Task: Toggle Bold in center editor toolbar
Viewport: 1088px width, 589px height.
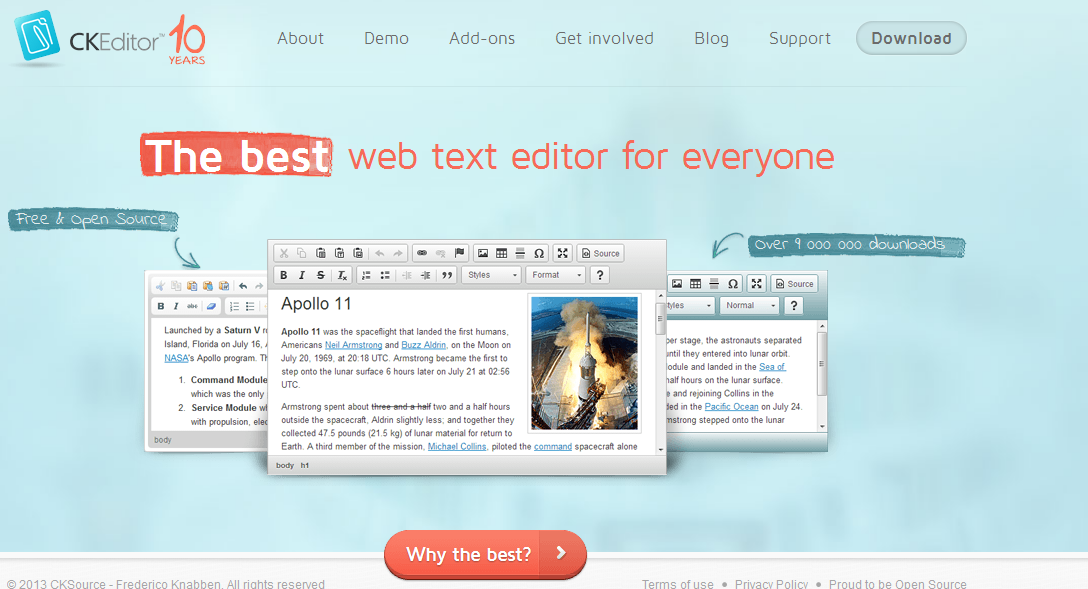Action: pyautogui.click(x=283, y=275)
